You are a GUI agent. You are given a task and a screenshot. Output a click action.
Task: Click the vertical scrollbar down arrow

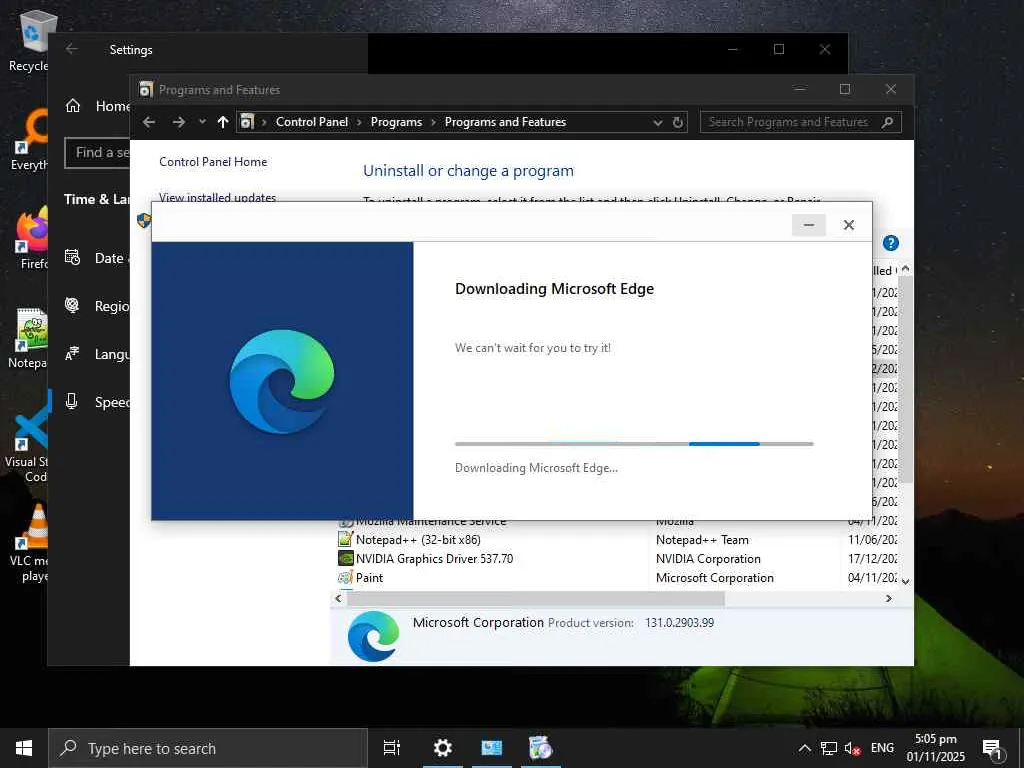click(905, 581)
